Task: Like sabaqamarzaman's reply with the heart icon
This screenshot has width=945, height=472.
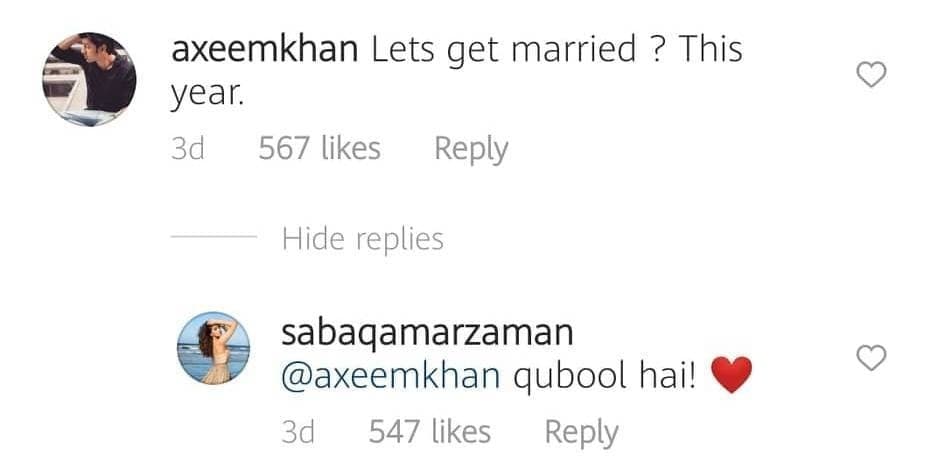Action: click(871, 358)
